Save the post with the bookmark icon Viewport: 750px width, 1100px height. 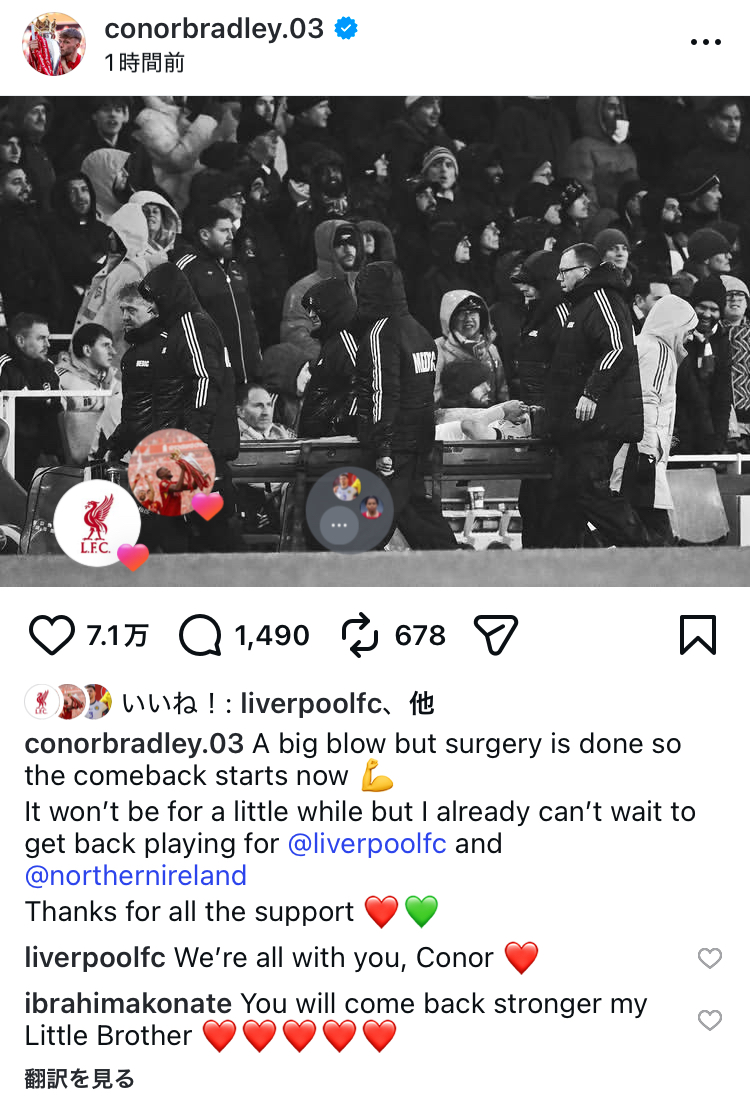[698, 636]
